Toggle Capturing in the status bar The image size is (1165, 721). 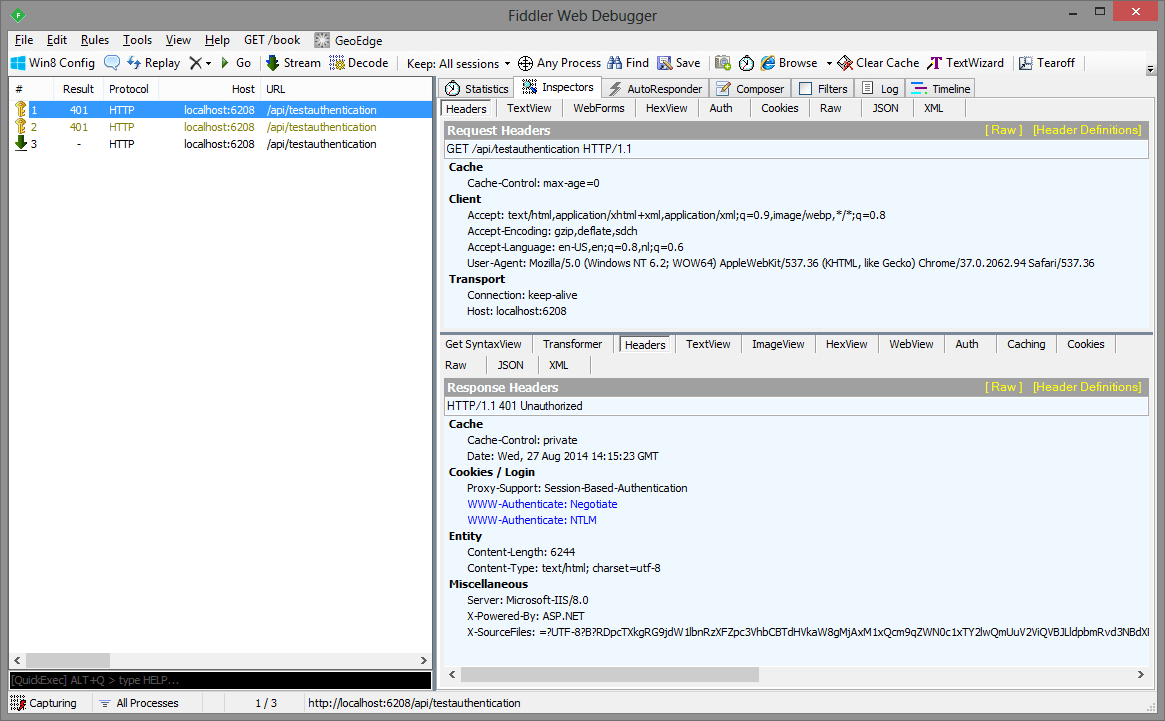pyautogui.click(x=44, y=703)
